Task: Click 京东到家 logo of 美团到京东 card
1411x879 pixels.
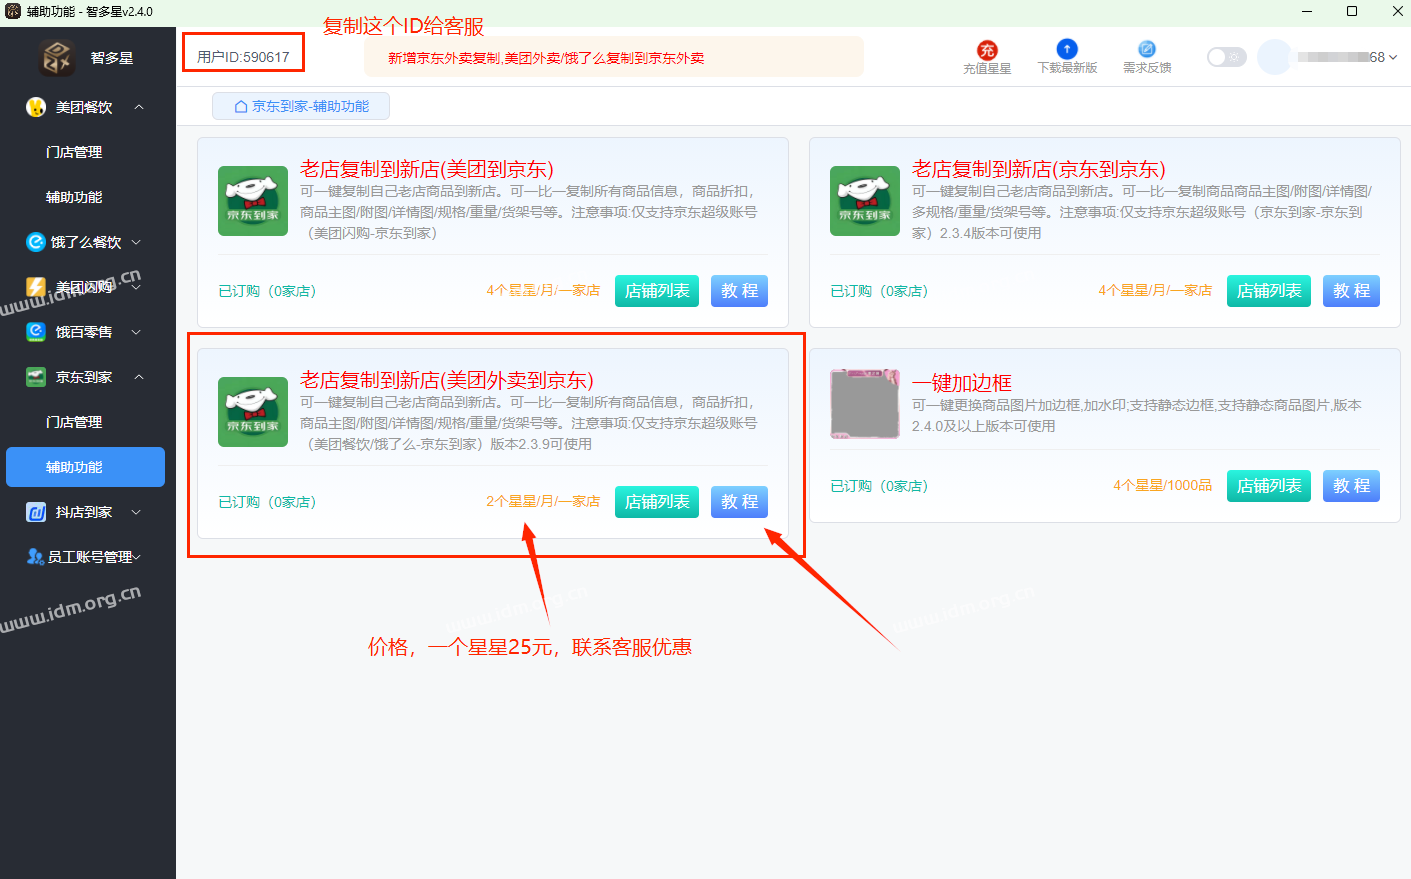Action: click(253, 201)
